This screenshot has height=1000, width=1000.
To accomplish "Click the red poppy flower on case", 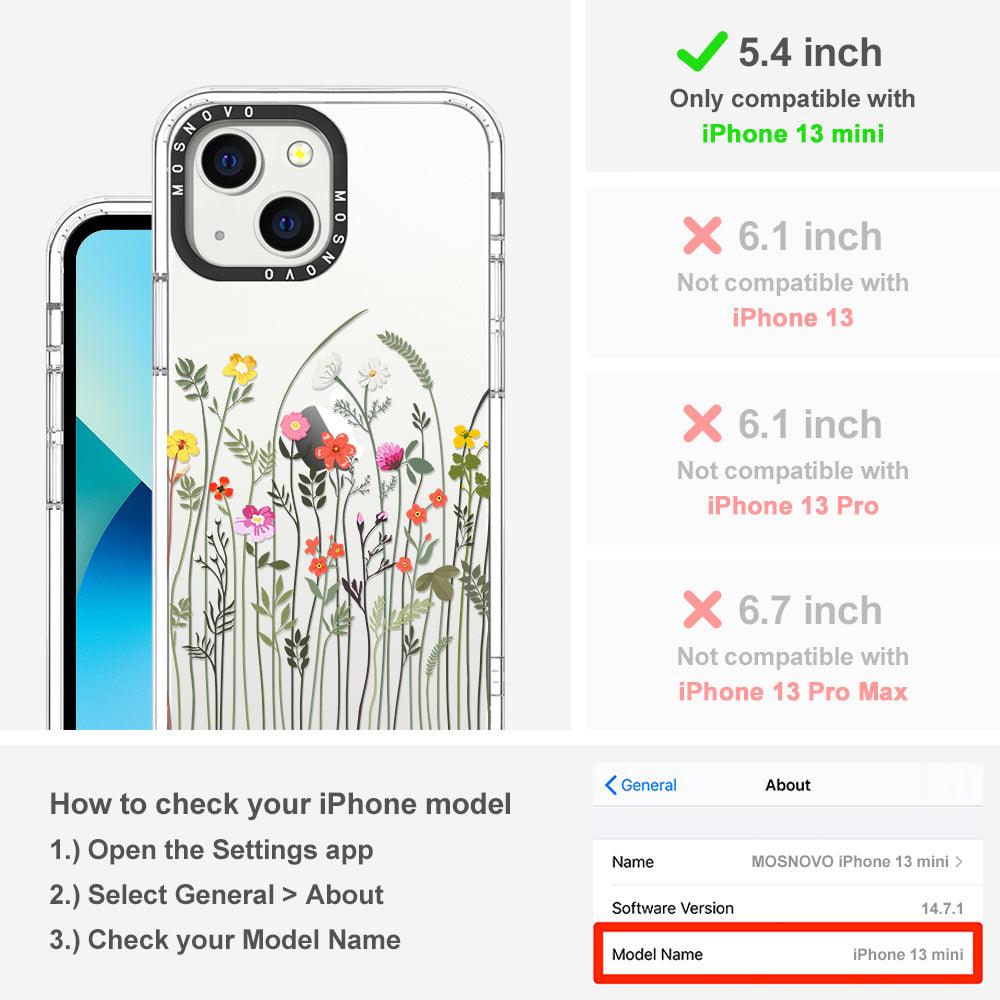I will (x=334, y=450).
